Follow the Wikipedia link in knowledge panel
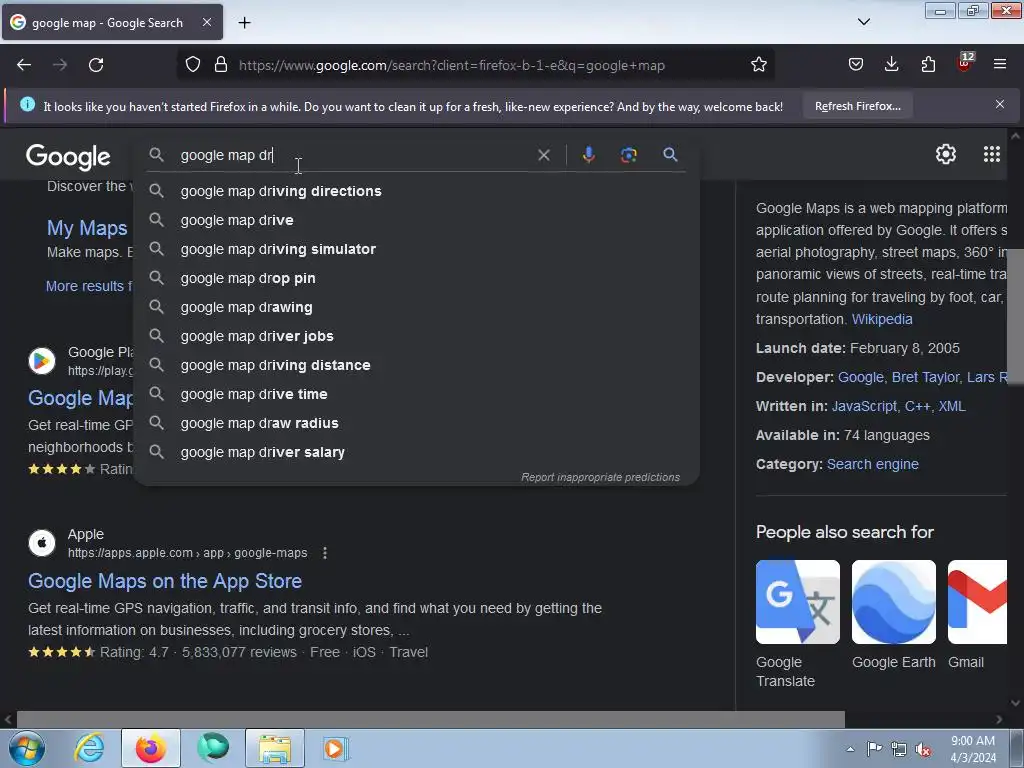 [x=882, y=319]
